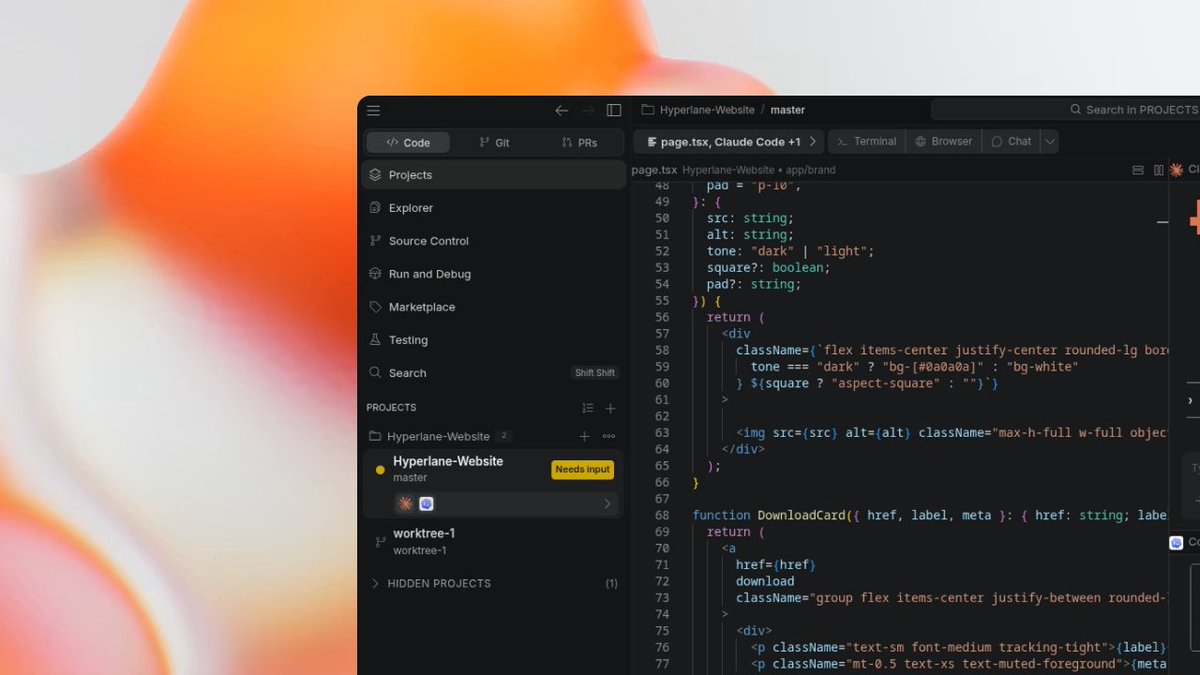The image size is (1200, 675).
Task: Click the Shift Shift shortcut badge
Action: pyautogui.click(x=595, y=373)
